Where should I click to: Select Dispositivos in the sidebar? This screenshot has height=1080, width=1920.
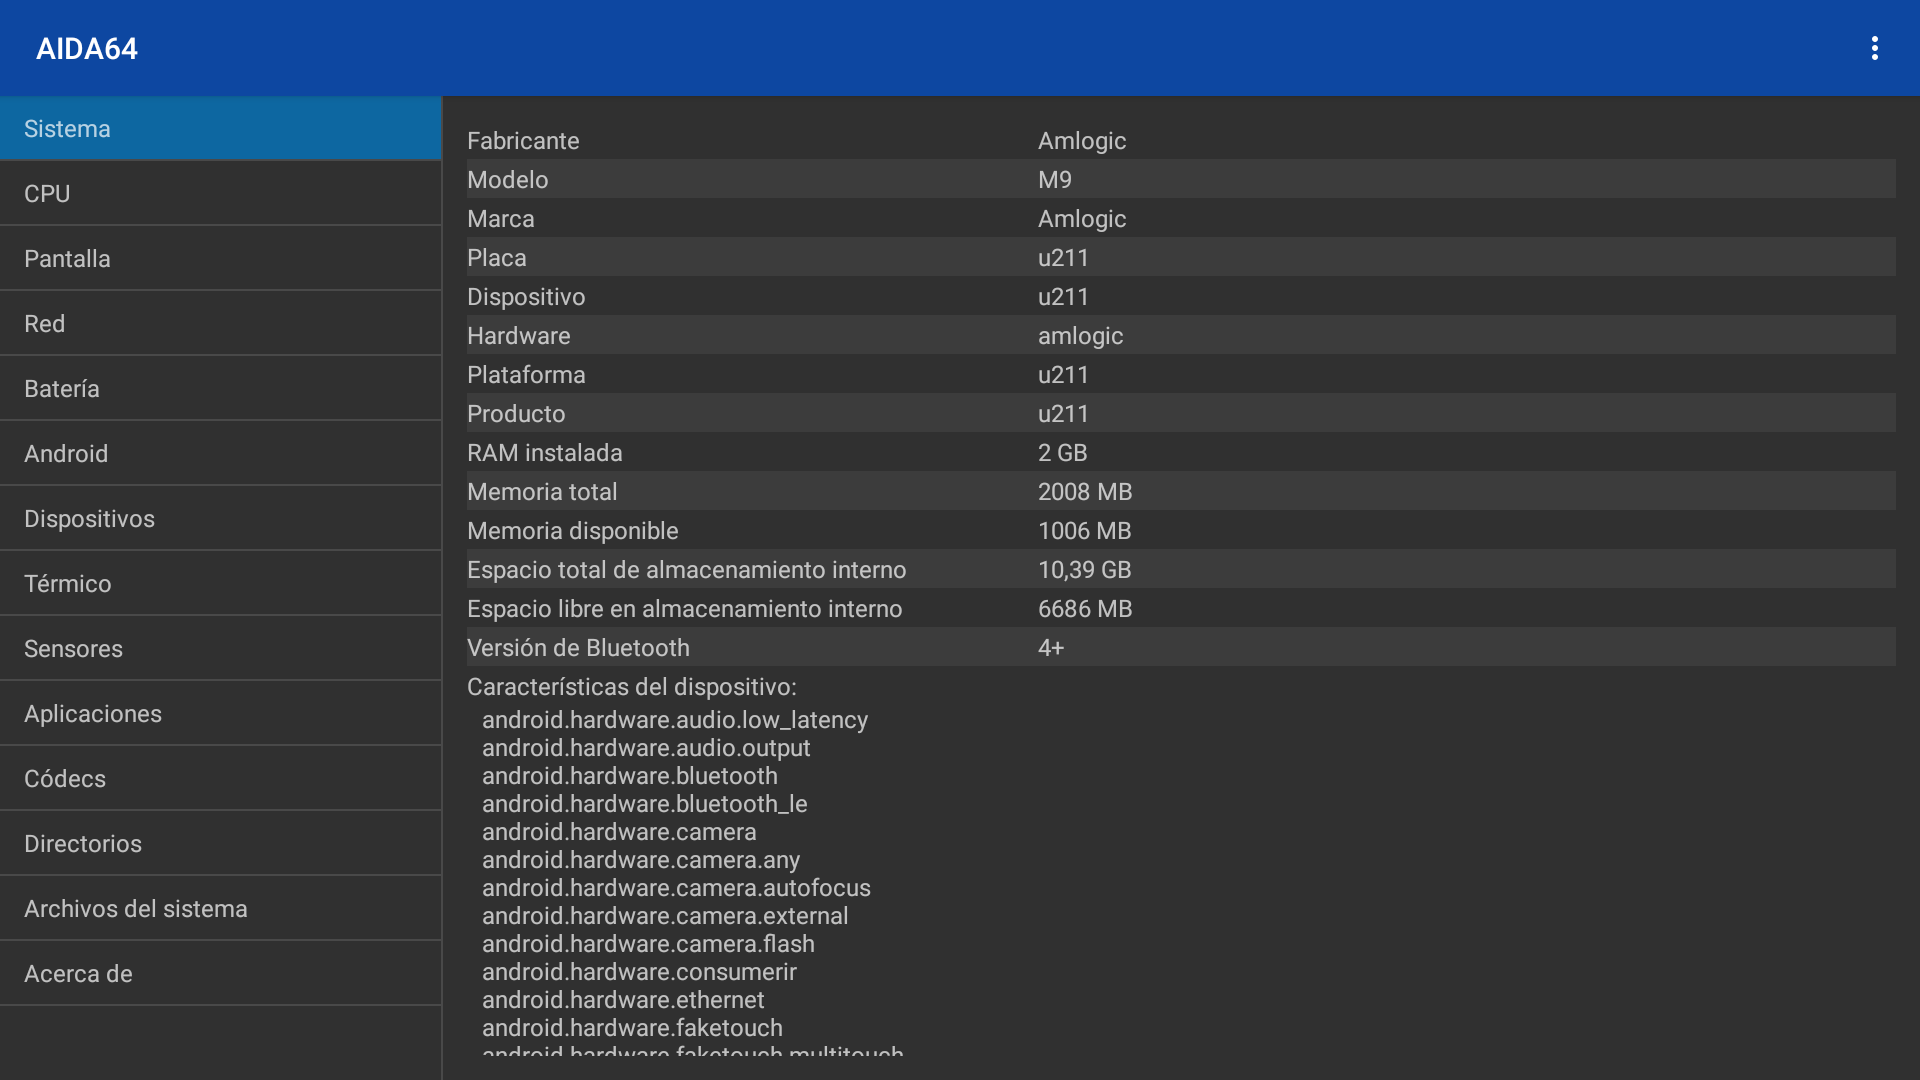point(220,519)
